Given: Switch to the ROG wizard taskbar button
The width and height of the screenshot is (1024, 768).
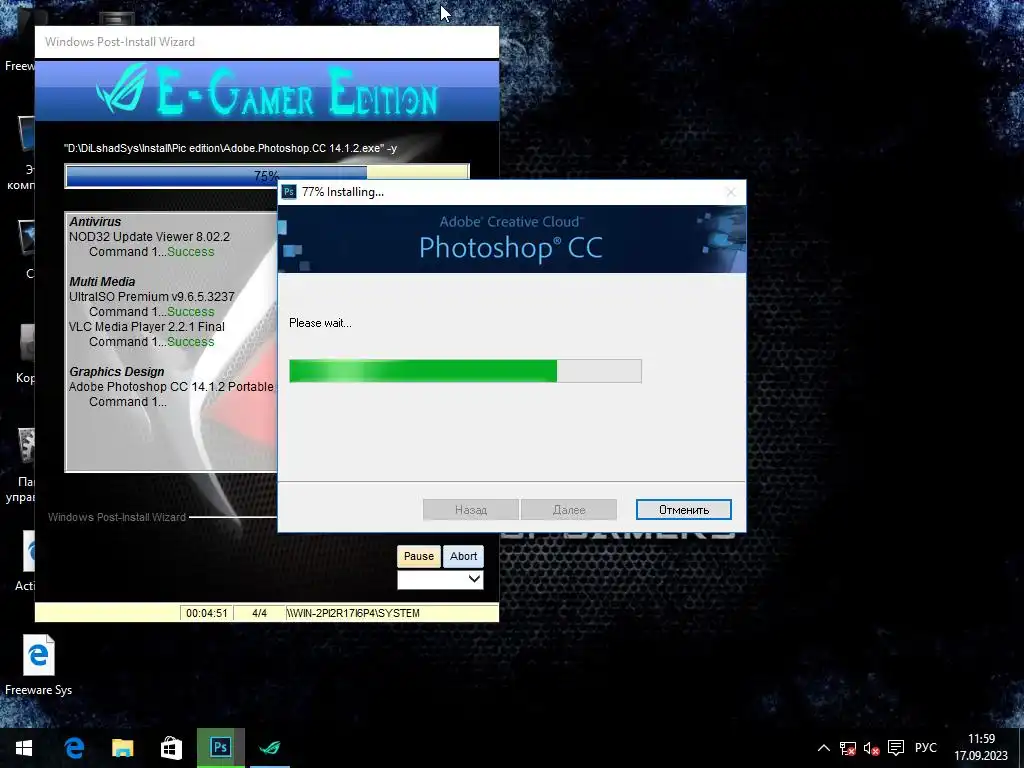Looking at the screenshot, I should [270, 748].
